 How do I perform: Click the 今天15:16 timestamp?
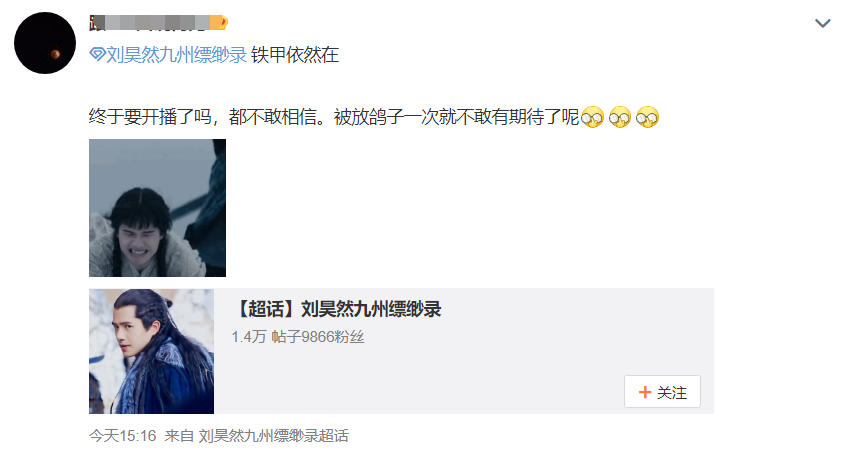122,435
